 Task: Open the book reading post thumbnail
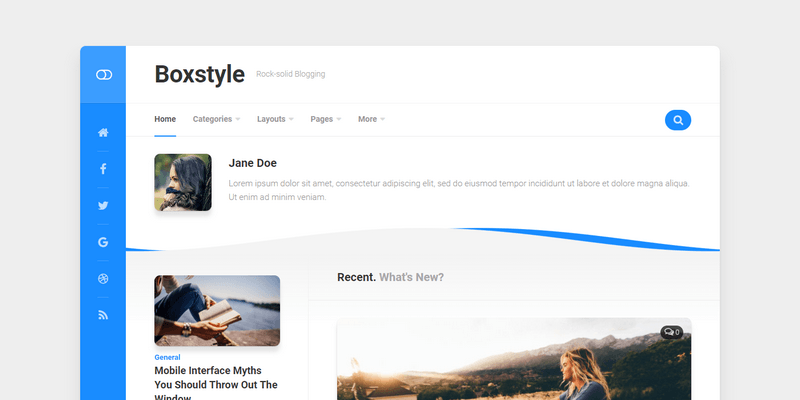[217, 310]
